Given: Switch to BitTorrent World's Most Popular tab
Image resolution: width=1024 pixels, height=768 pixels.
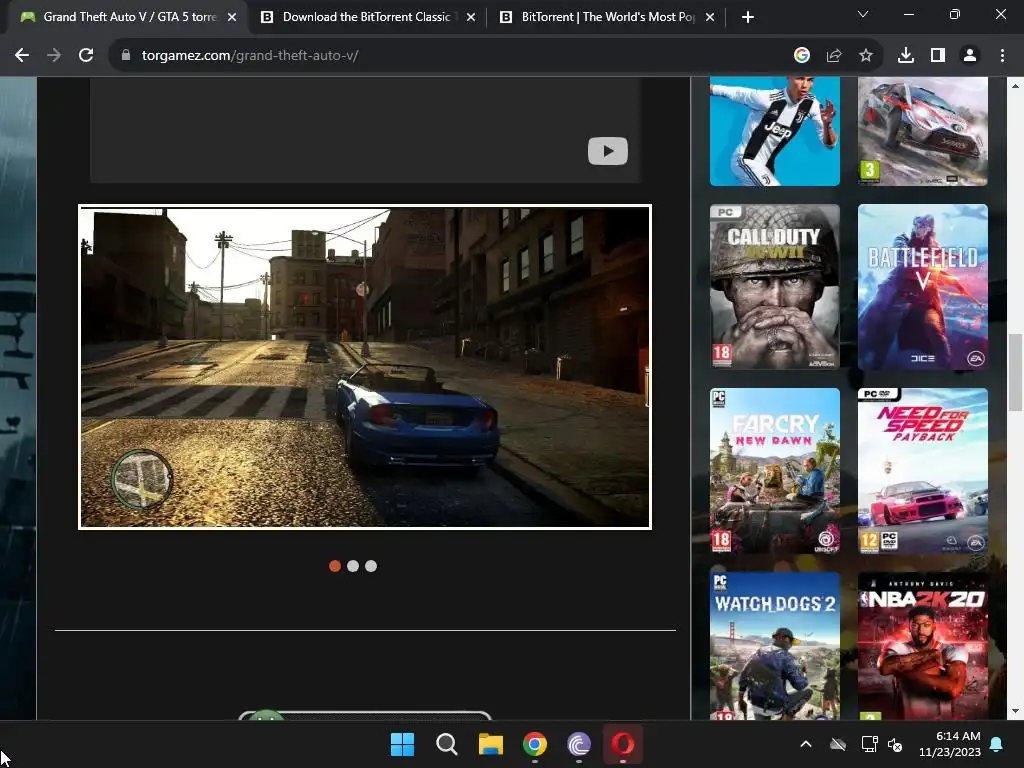Looking at the screenshot, I should (x=607, y=17).
